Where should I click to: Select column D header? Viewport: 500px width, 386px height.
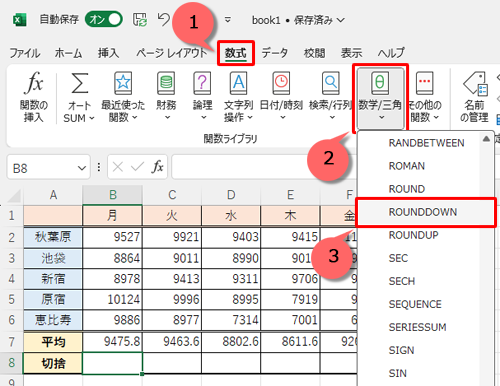click(231, 195)
